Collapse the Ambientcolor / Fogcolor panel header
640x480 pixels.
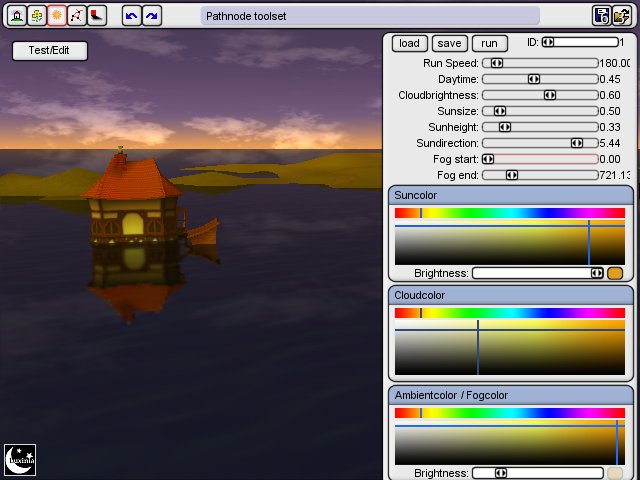click(510, 396)
